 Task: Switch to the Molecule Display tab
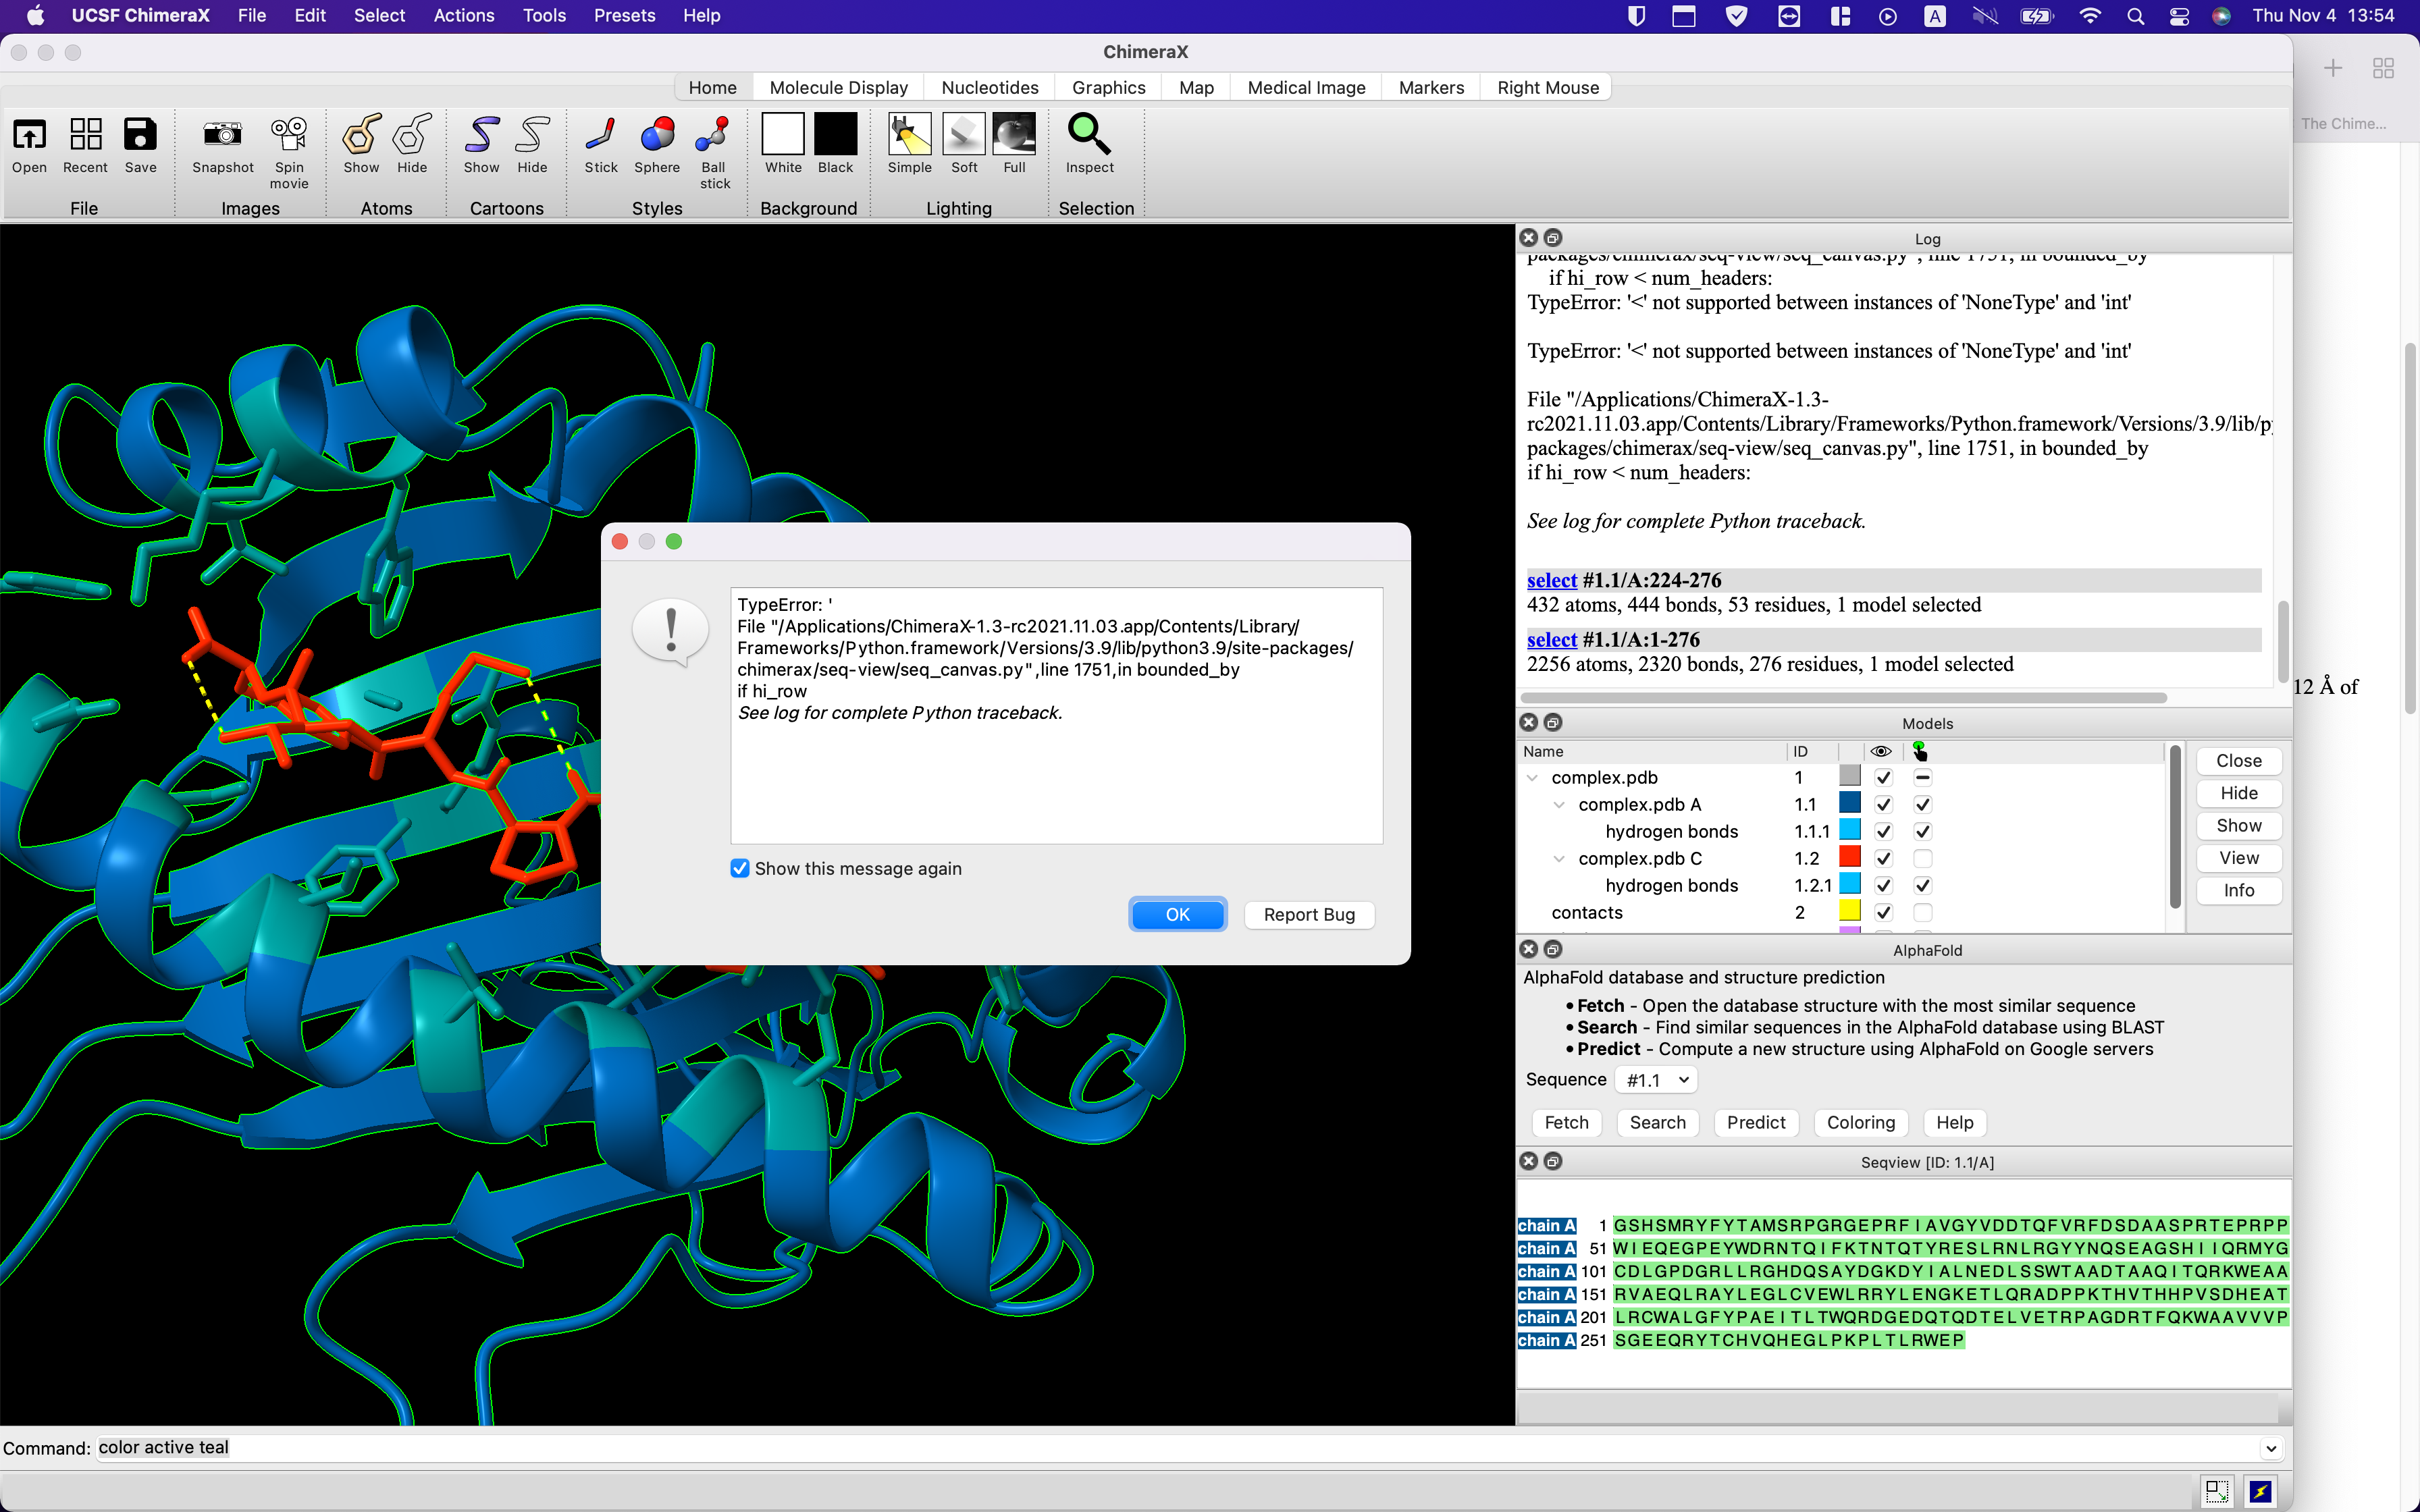click(x=838, y=88)
